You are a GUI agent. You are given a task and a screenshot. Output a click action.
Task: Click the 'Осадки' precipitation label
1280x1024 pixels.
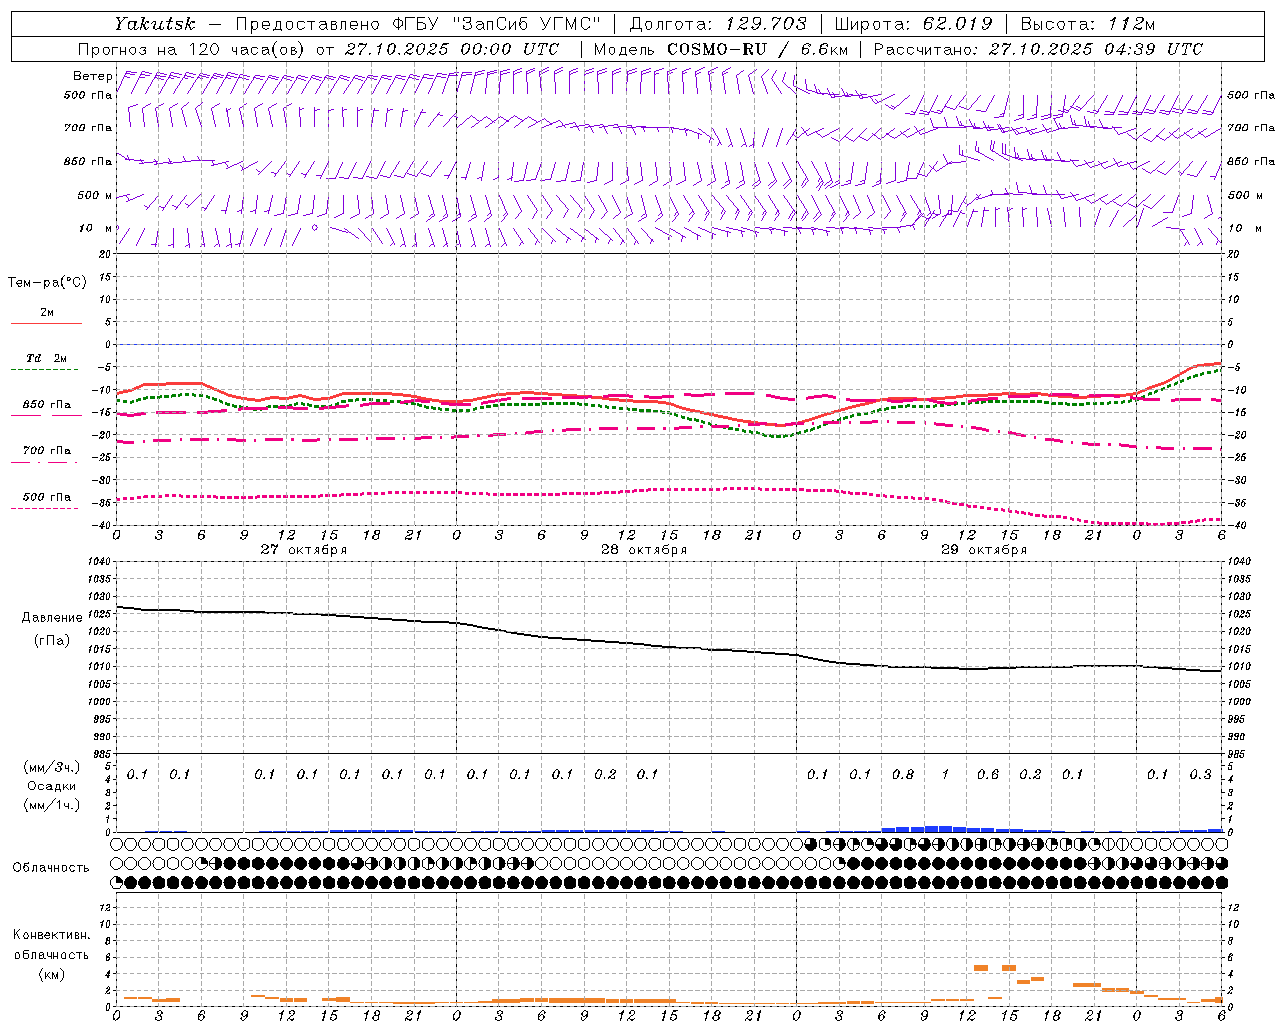click(52, 786)
